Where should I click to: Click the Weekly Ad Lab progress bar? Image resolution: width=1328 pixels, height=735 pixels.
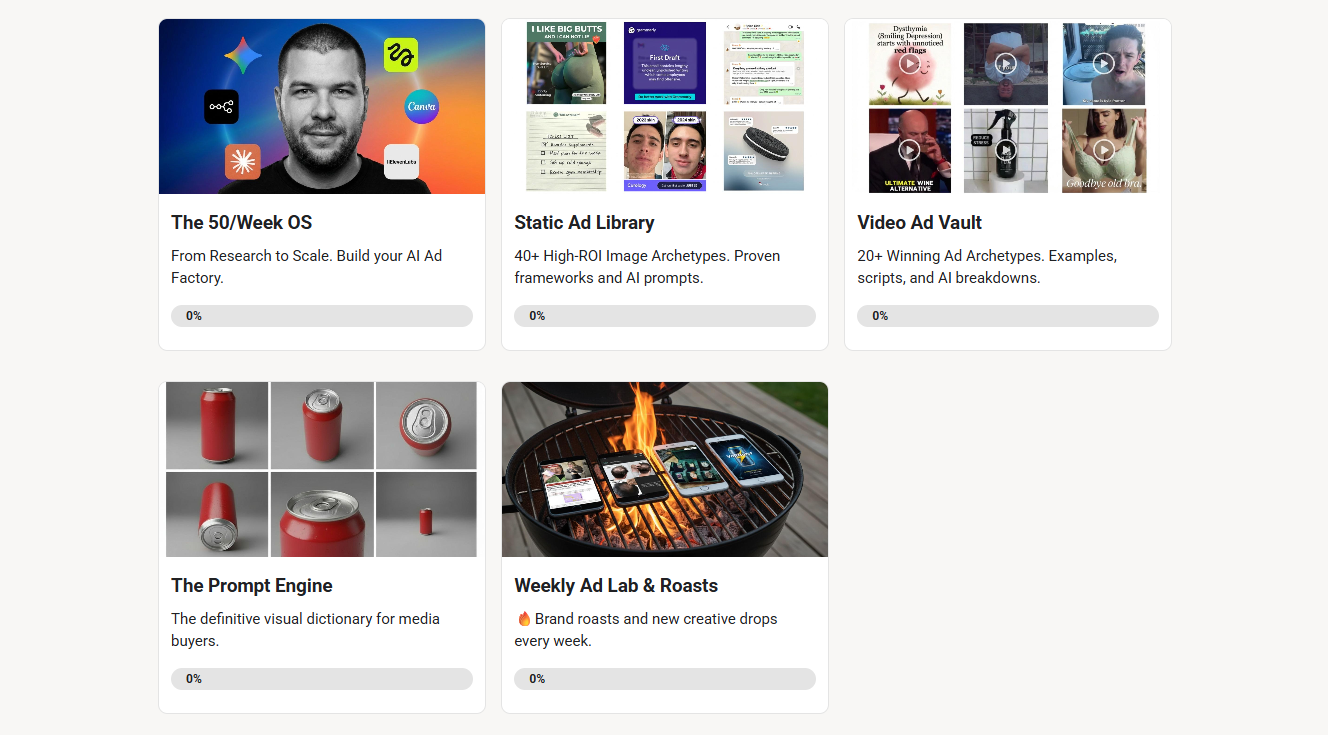pyautogui.click(x=665, y=679)
